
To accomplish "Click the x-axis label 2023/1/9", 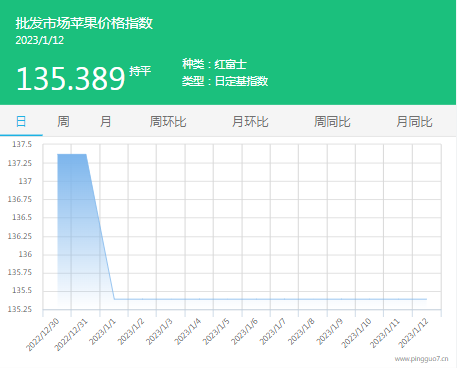I will 330,331.
